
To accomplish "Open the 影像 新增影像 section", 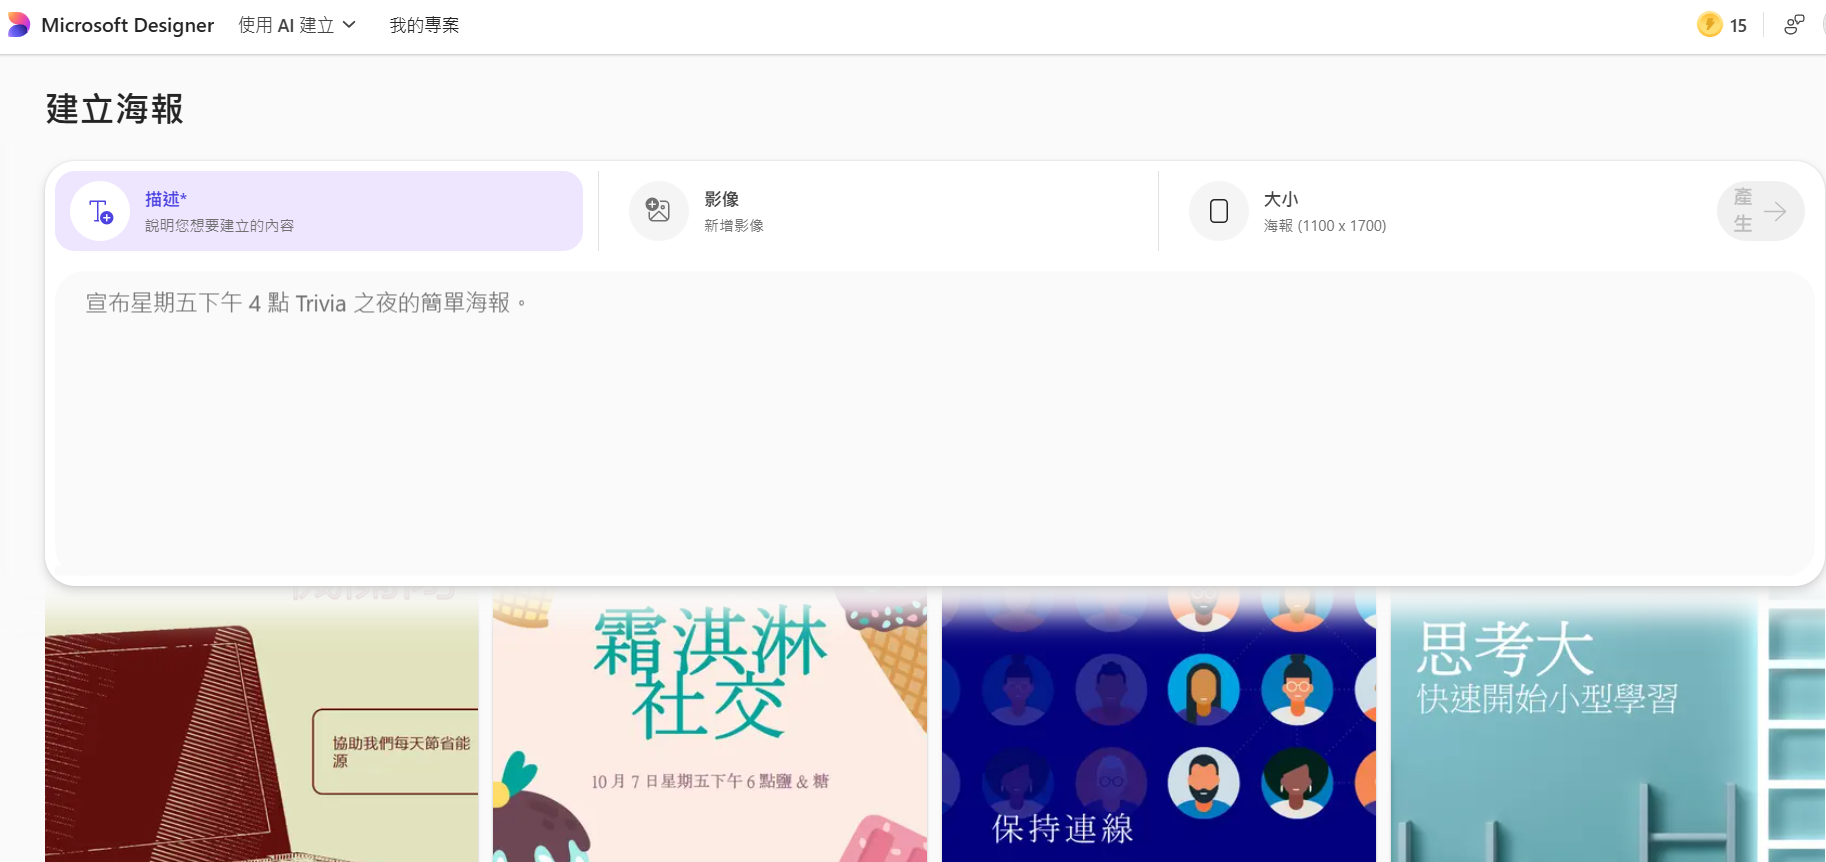I will 878,211.
